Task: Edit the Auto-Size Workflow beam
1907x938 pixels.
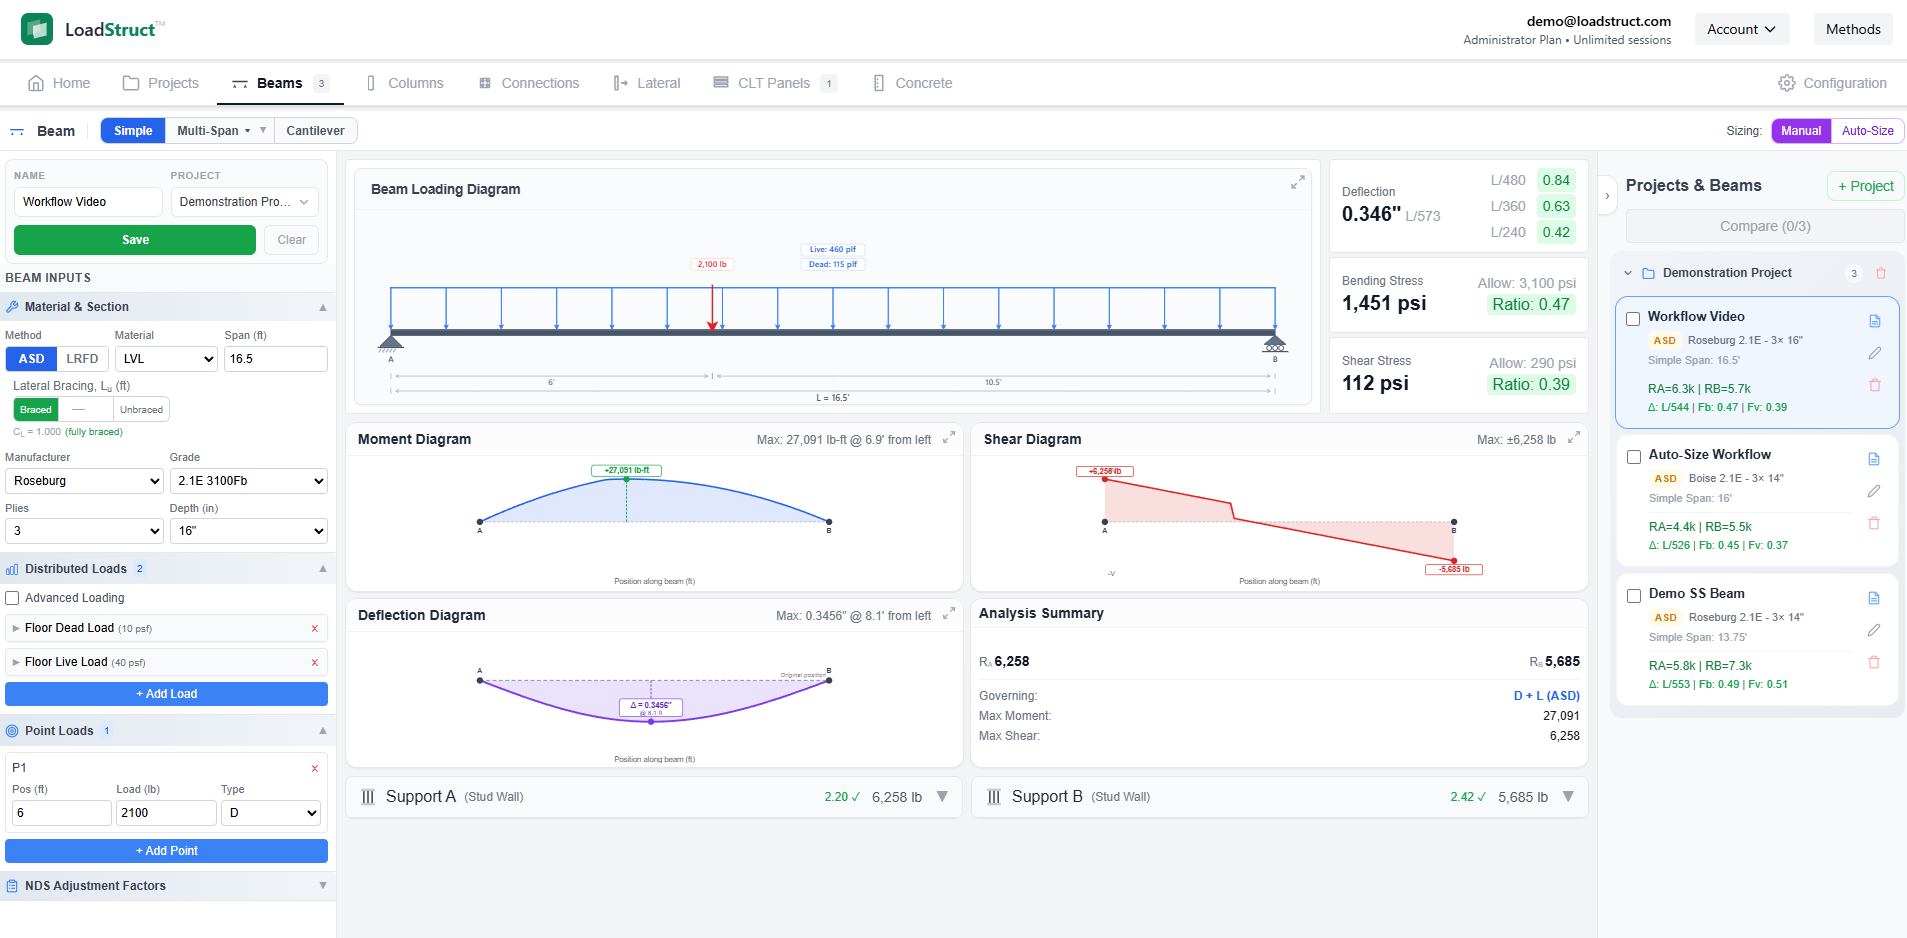Action: 1874,491
